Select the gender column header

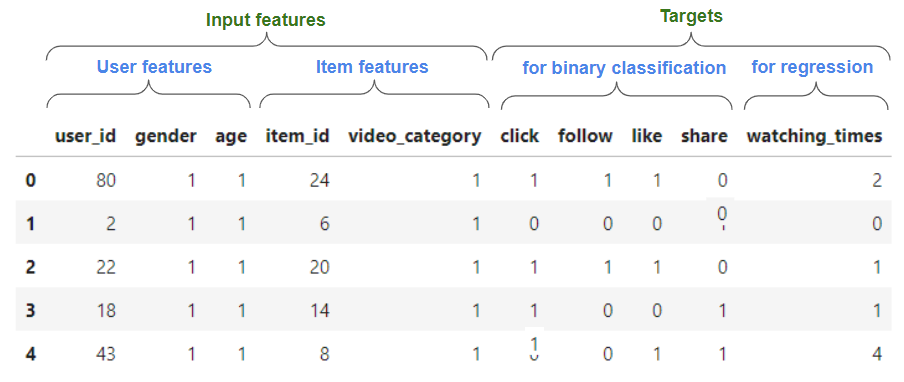coord(165,137)
